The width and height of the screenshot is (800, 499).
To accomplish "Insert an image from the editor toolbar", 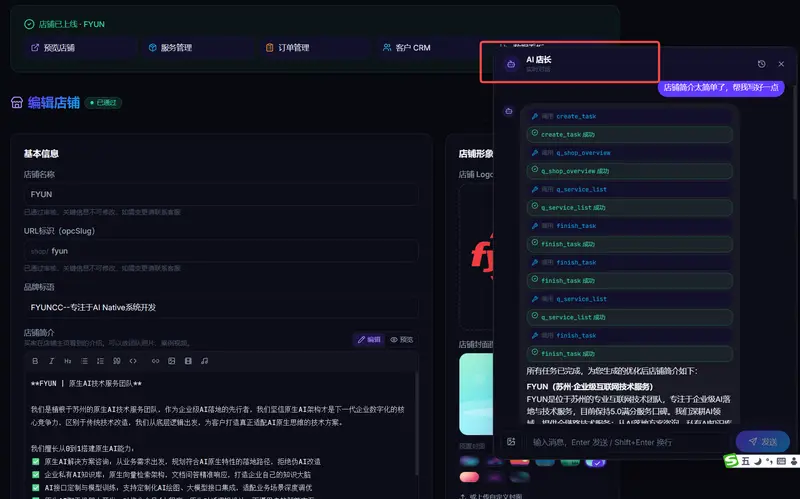I will (x=172, y=361).
